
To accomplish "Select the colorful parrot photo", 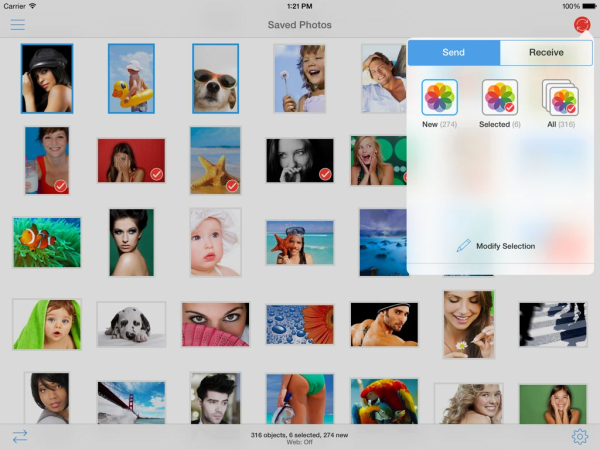I will [x=384, y=401].
